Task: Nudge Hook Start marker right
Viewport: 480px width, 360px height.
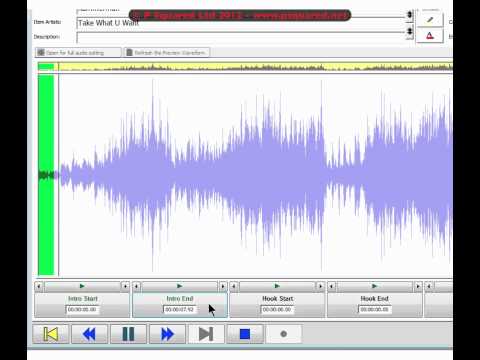Action: click(x=321, y=286)
